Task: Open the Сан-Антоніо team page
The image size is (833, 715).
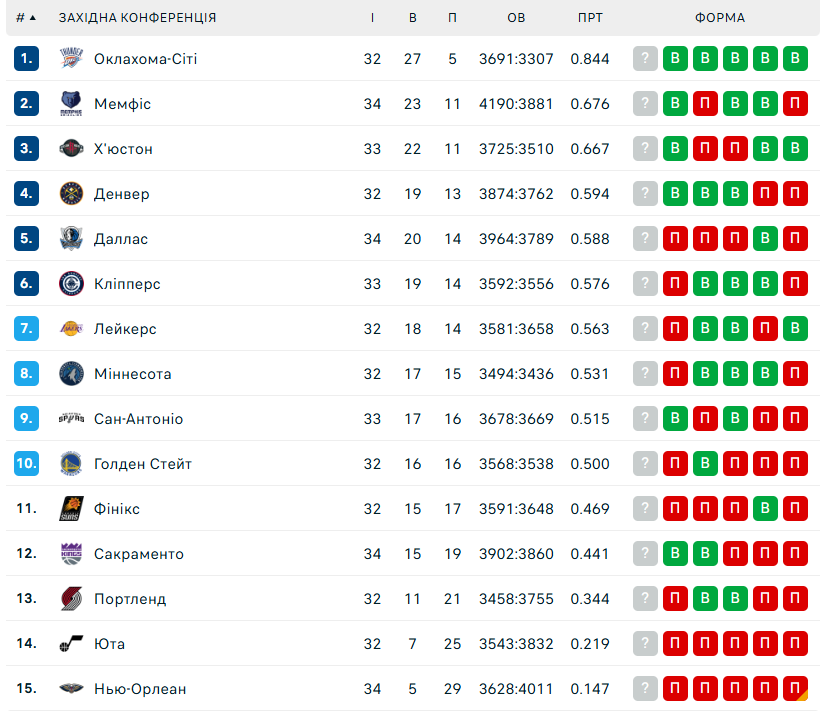Action: (139, 419)
